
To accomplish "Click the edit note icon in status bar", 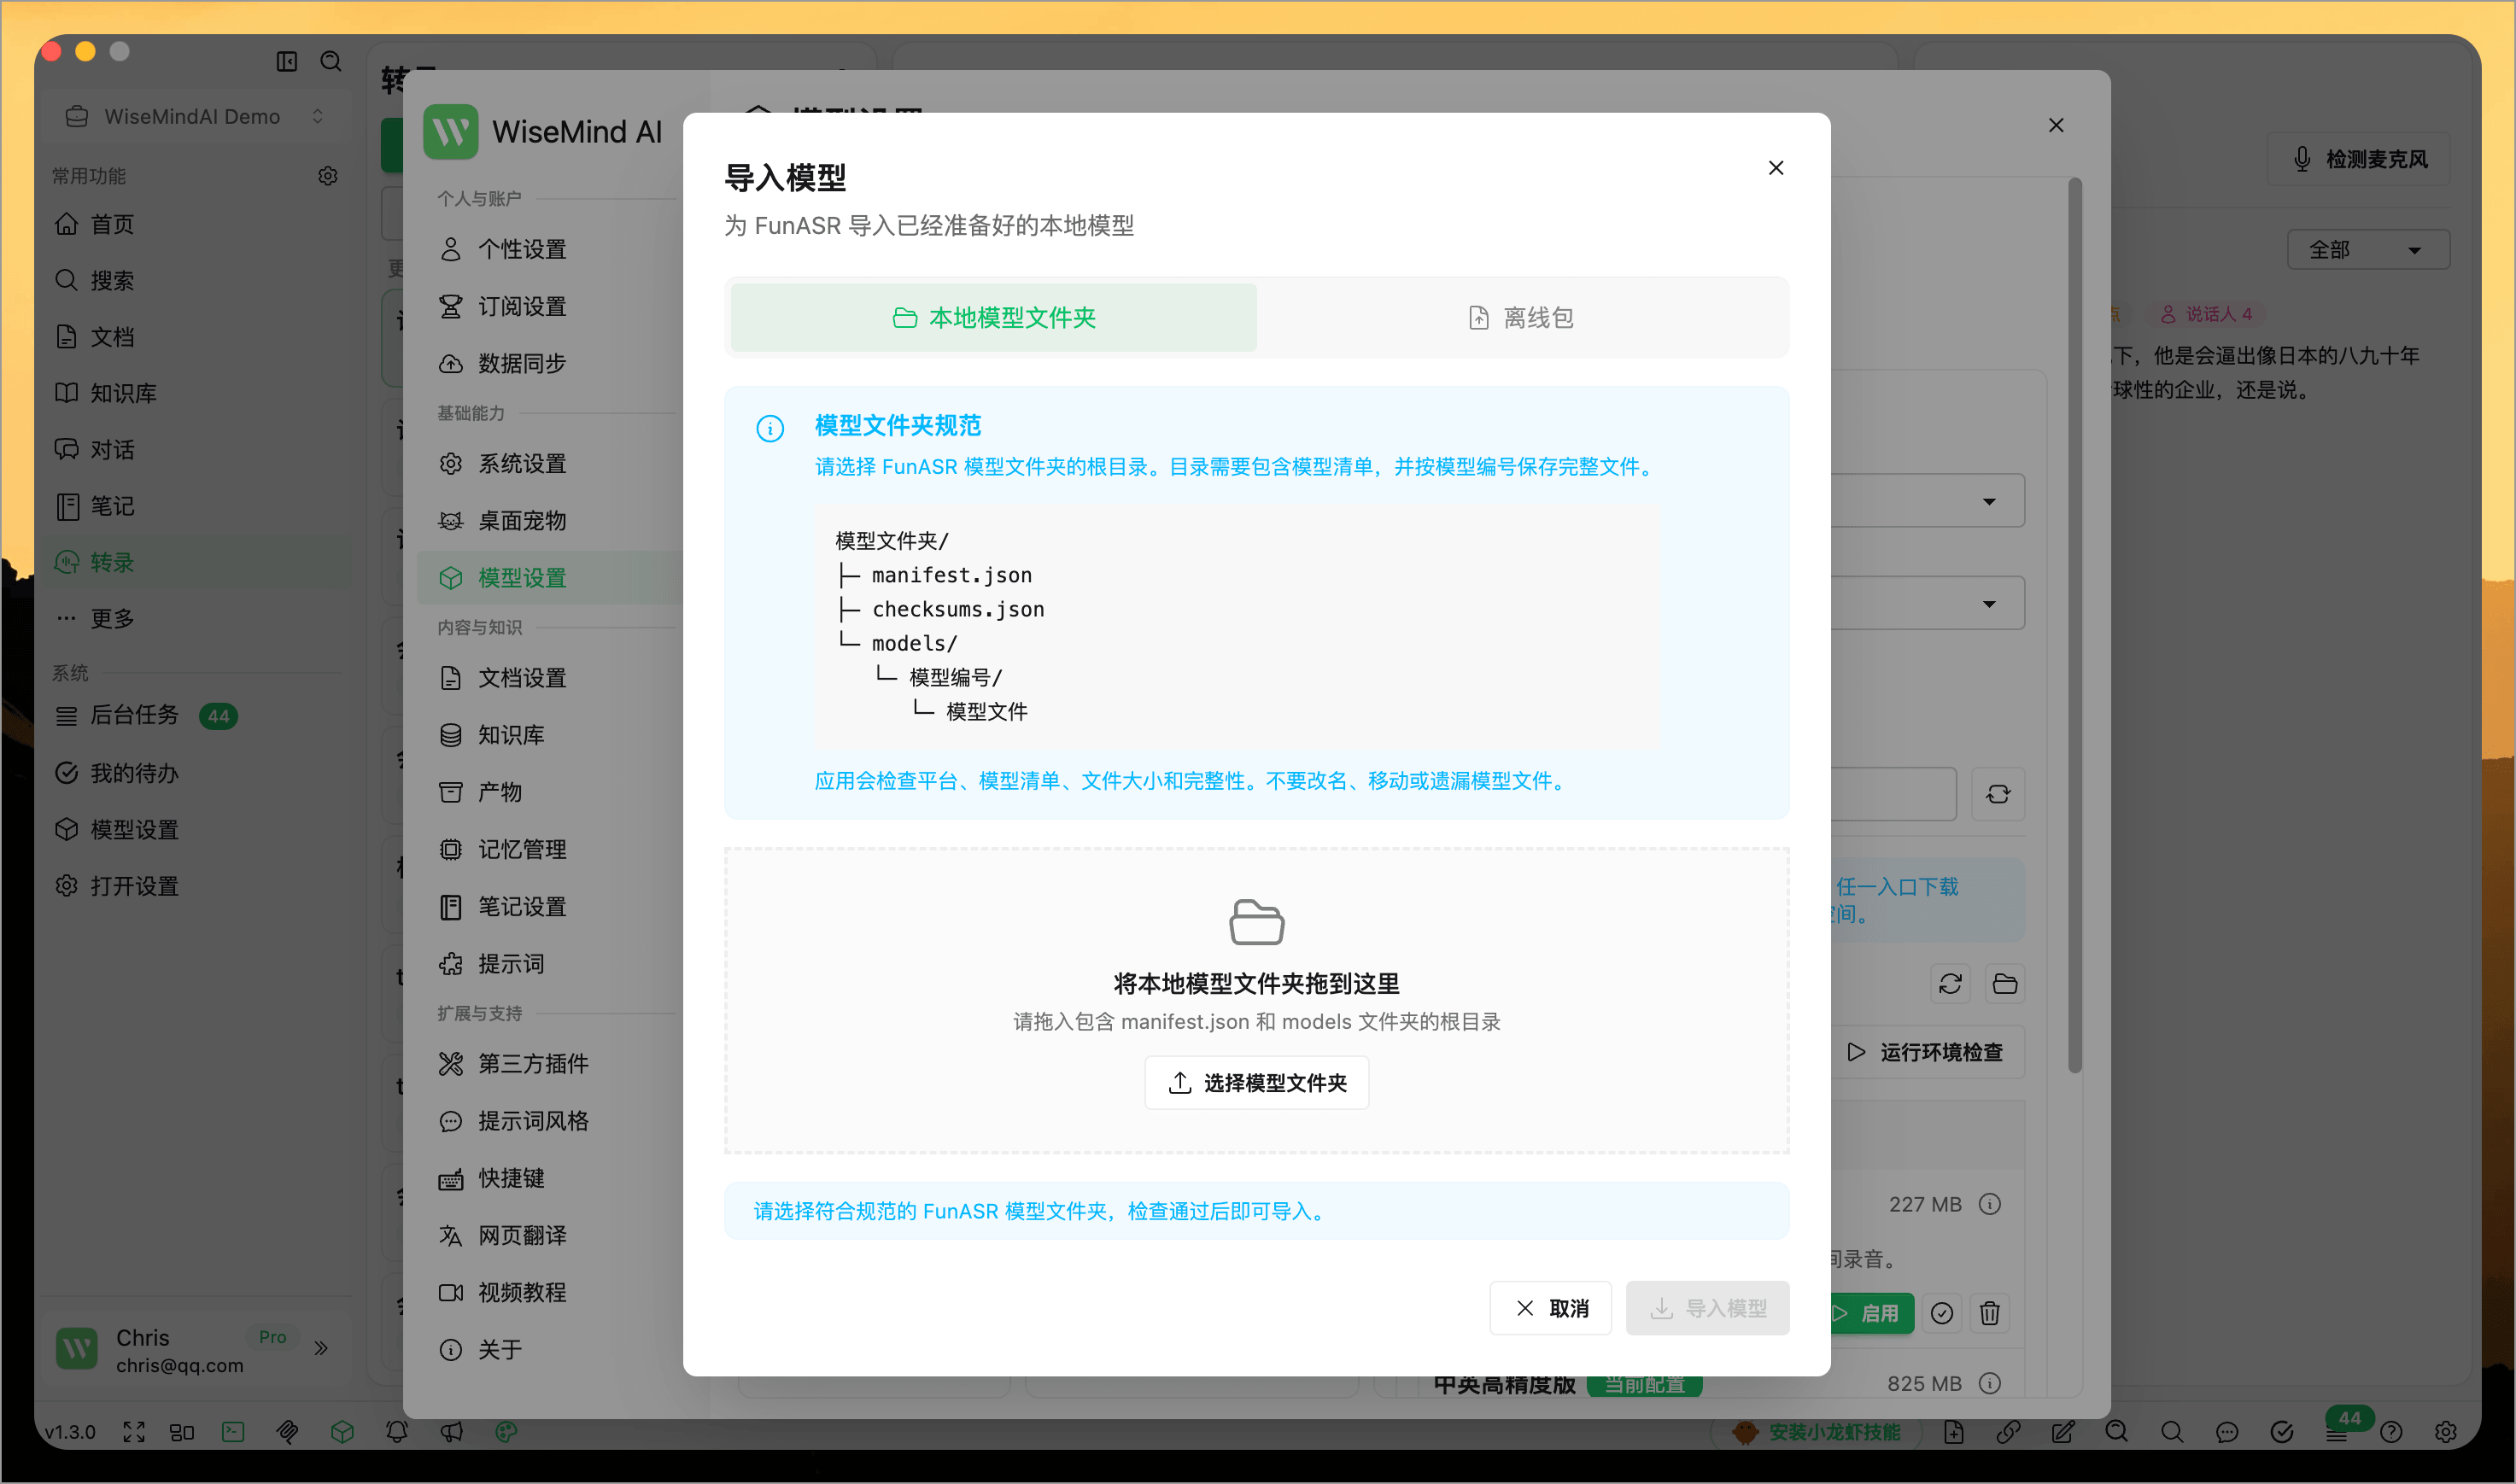I will pyautogui.click(x=2063, y=1432).
